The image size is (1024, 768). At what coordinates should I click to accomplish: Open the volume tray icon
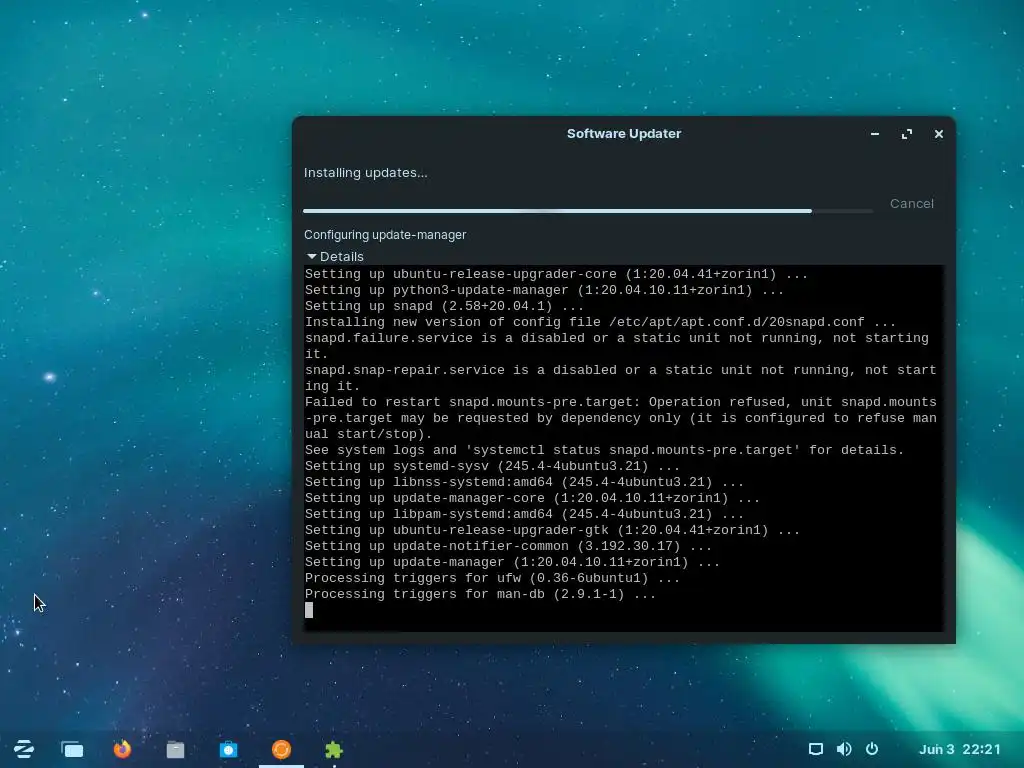[844, 749]
